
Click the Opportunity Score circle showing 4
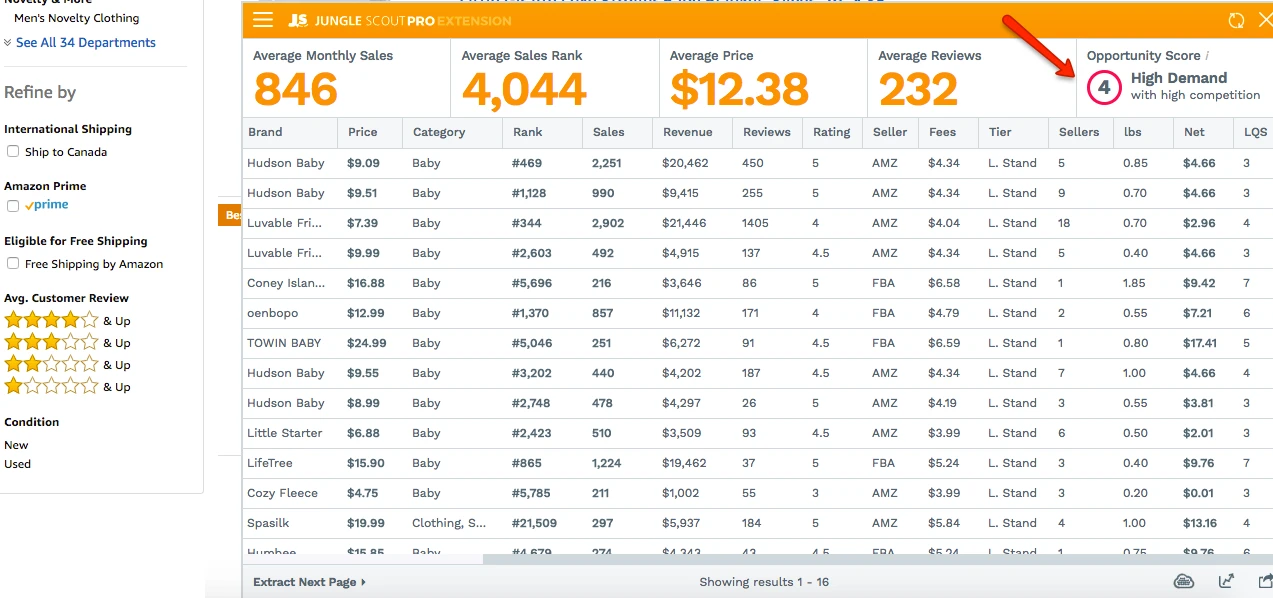[1104, 88]
